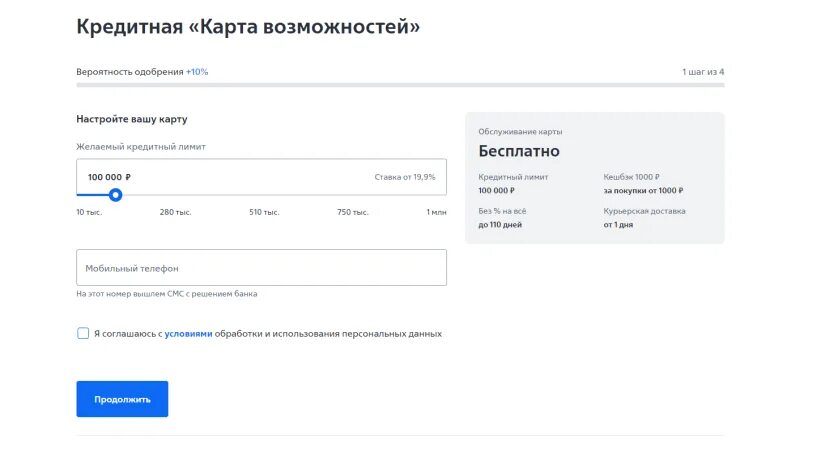Tick the personal data agreement checkbox
The width and height of the screenshot is (825, 454).
pyautogui.click(x=83, y=333)
